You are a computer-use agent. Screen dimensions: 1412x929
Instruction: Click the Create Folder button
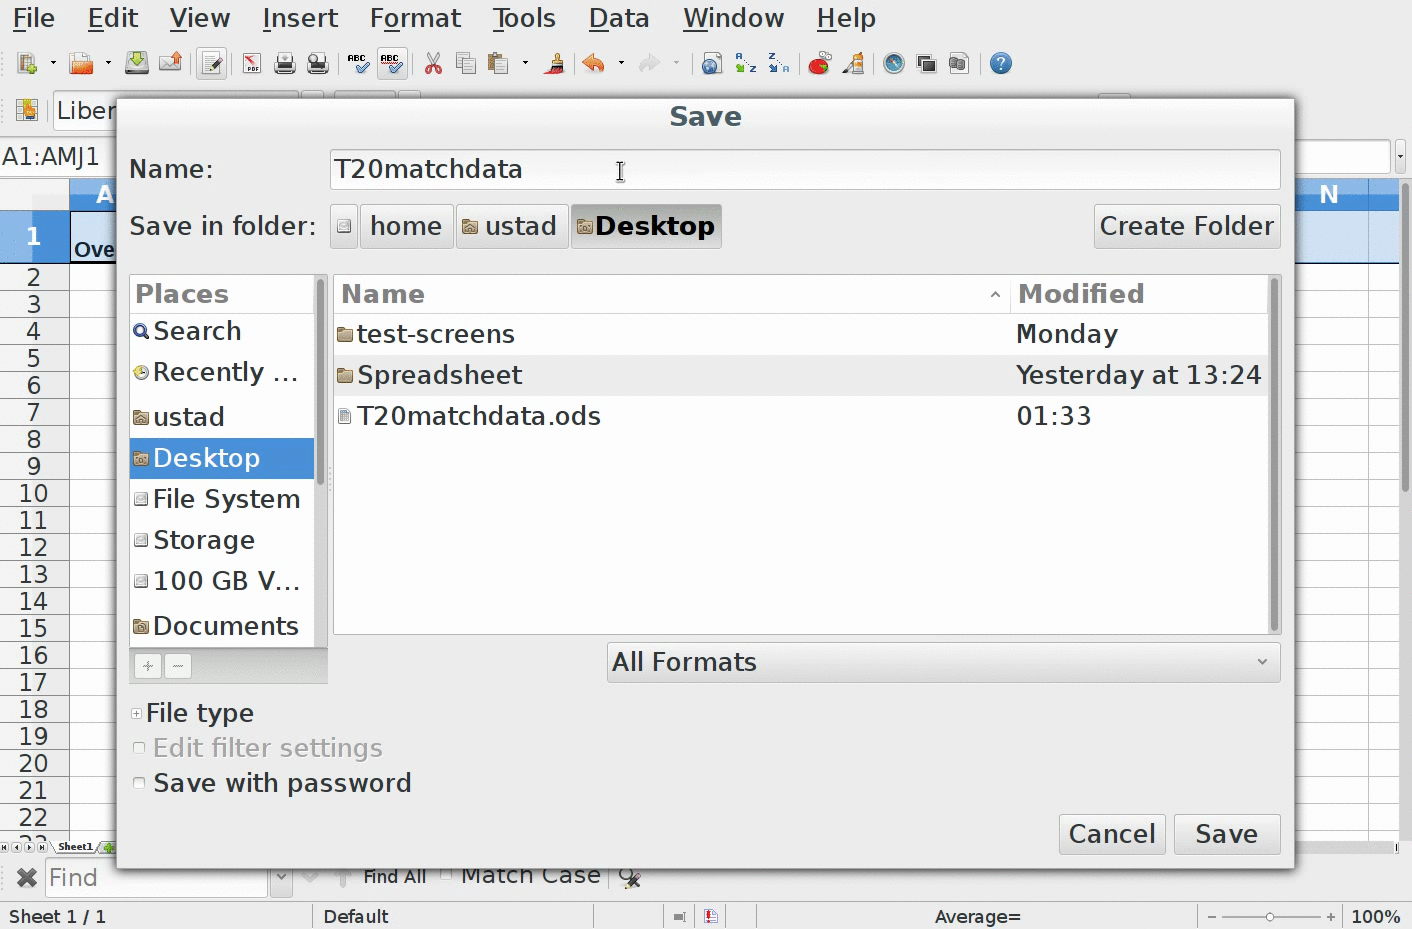pyautogui.click(x=1186, y=226)
